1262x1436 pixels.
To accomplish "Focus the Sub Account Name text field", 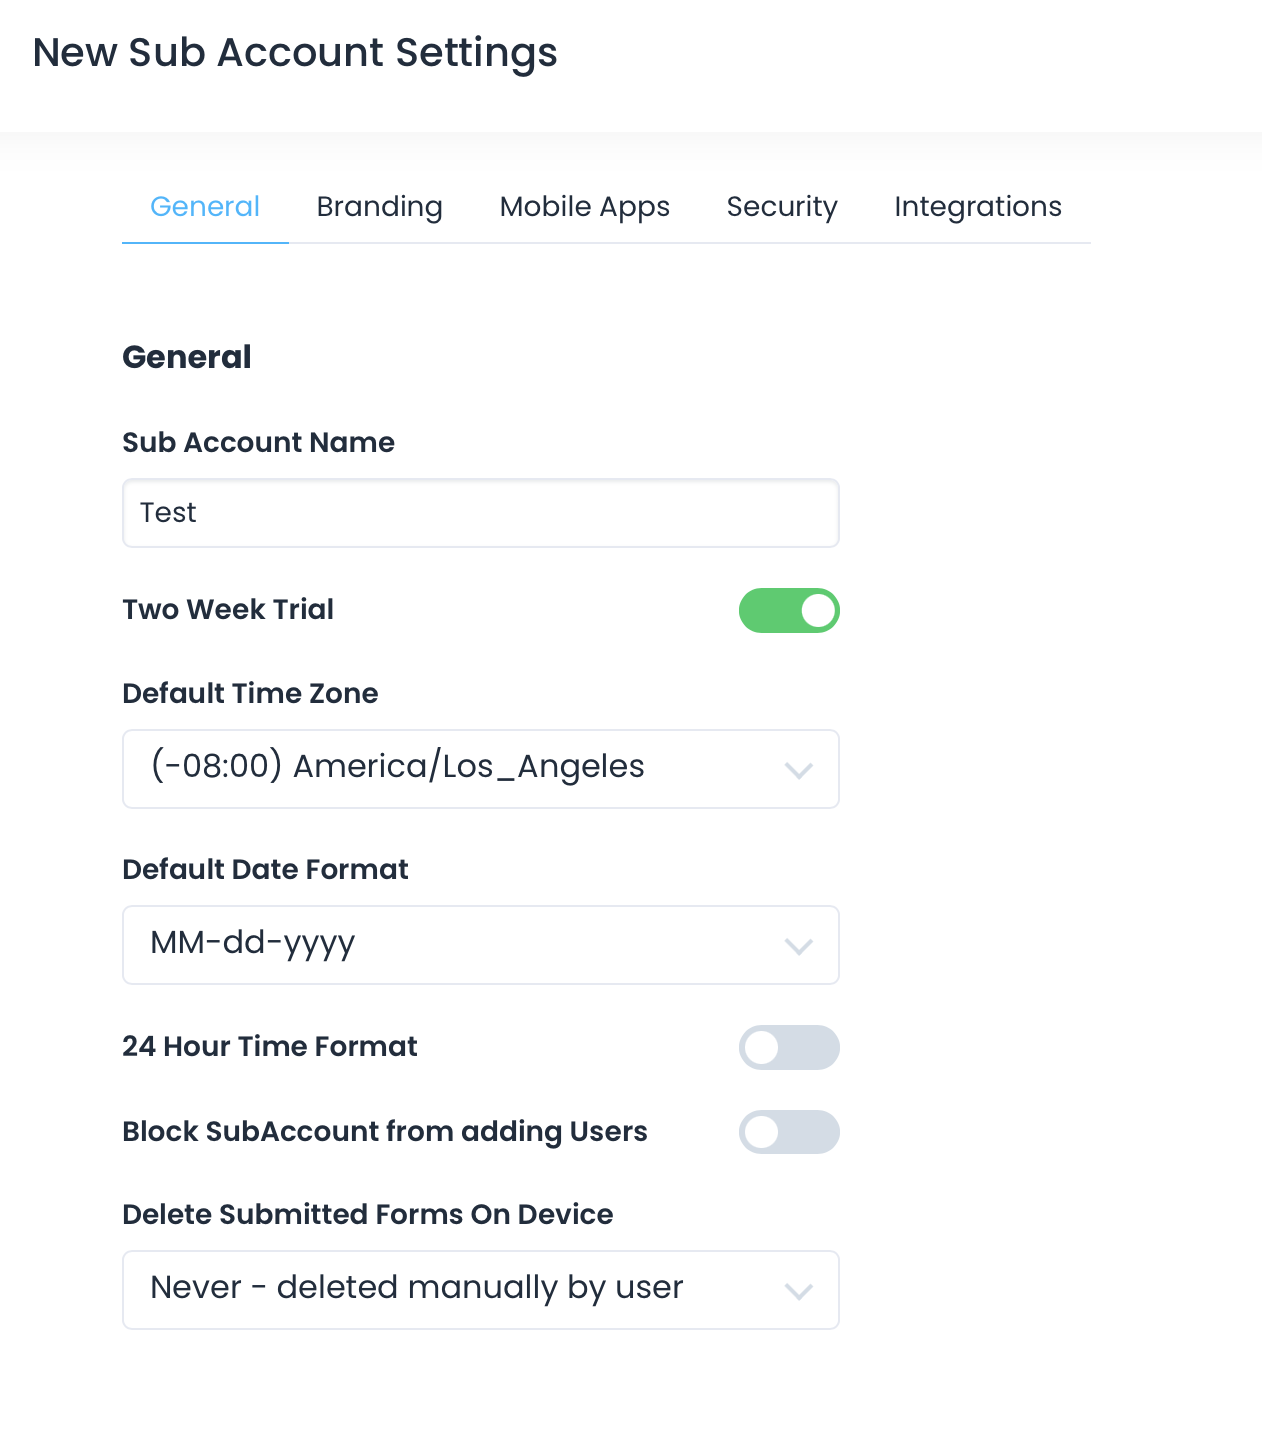I will [x=480, y=513].
